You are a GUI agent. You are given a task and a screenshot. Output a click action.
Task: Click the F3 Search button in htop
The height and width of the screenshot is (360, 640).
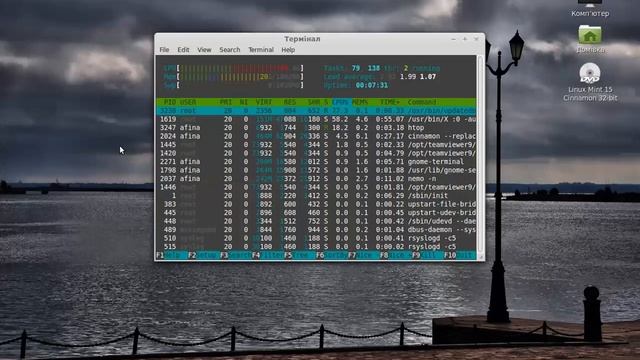click(236, 255)
